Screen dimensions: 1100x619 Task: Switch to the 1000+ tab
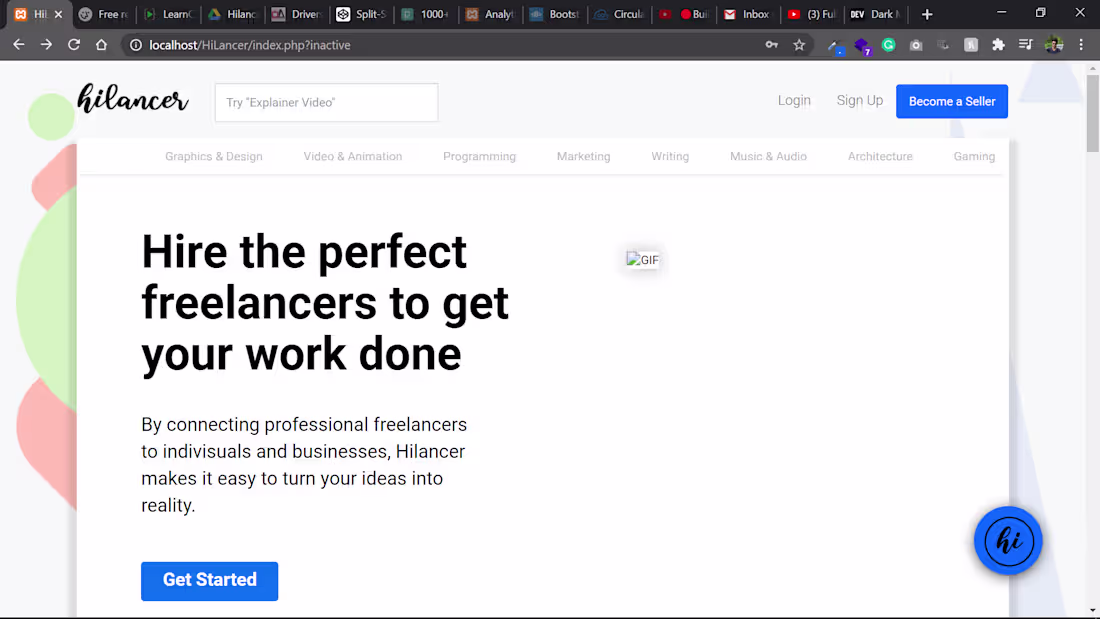coord(427,14)
